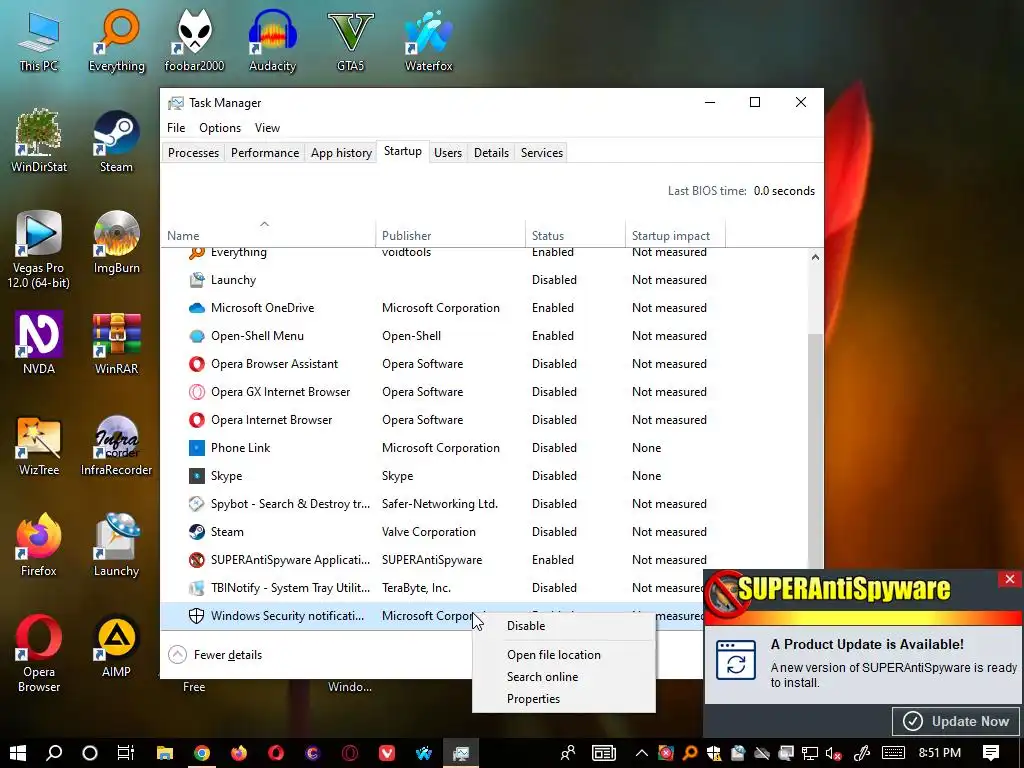Open the File menu in Task Manager

[176, 128]
